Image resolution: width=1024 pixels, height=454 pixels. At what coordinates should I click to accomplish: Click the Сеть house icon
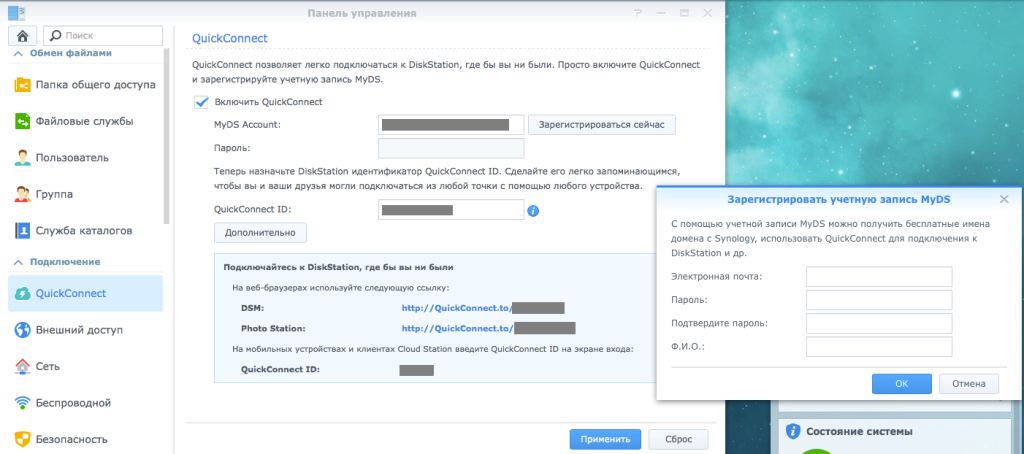tap(22, 366)
